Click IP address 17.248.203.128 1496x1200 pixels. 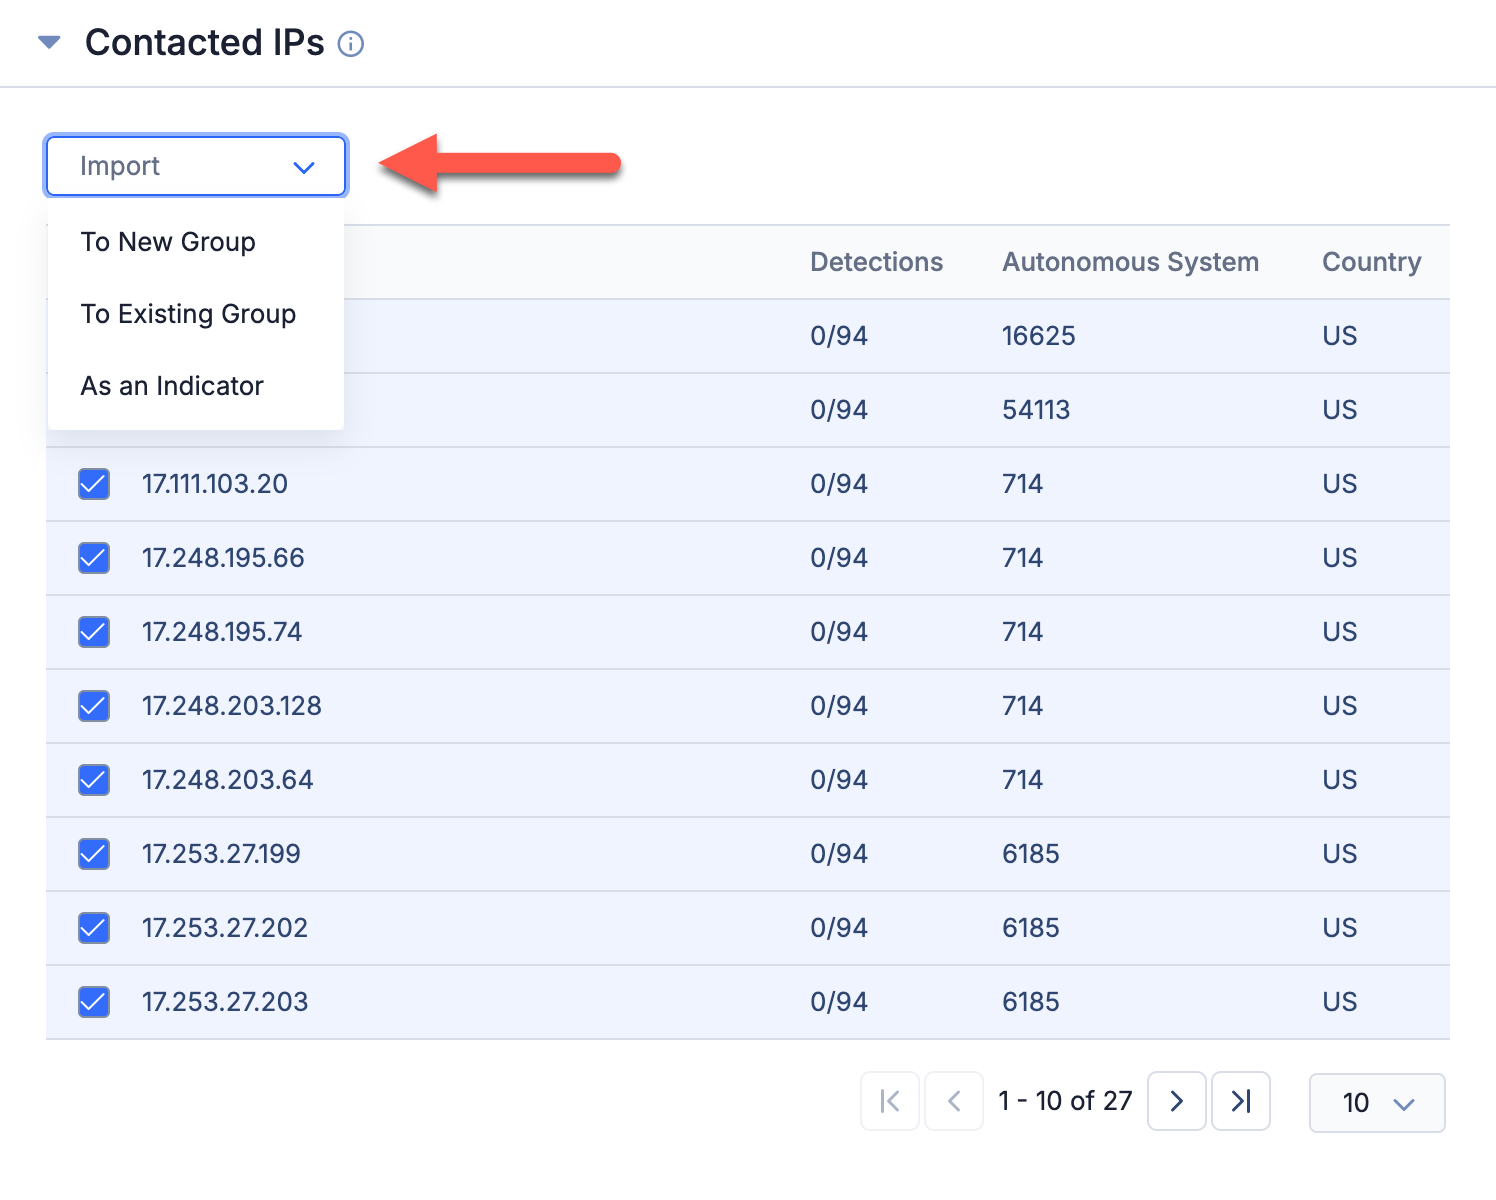(232, 706)
